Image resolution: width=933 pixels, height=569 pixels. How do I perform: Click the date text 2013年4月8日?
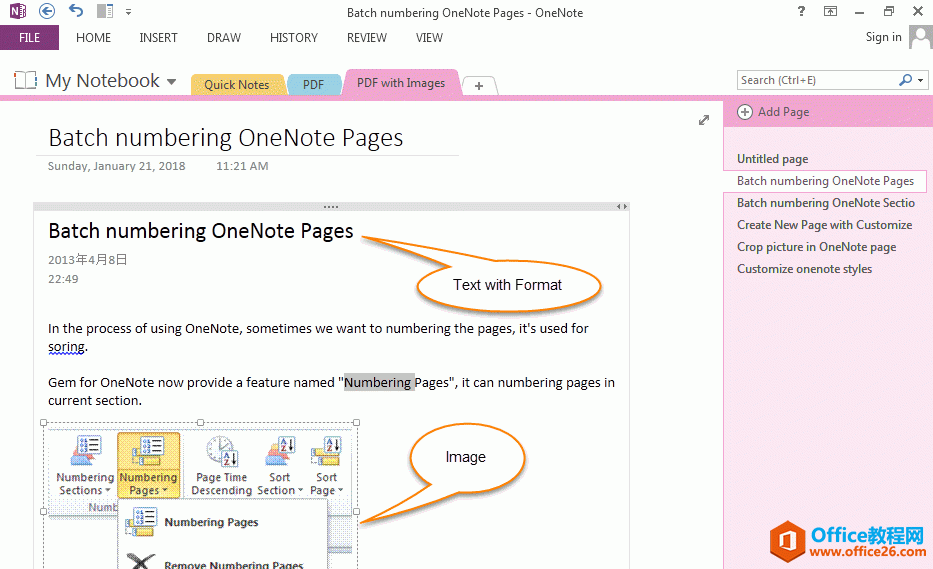(x=87, y=260)
